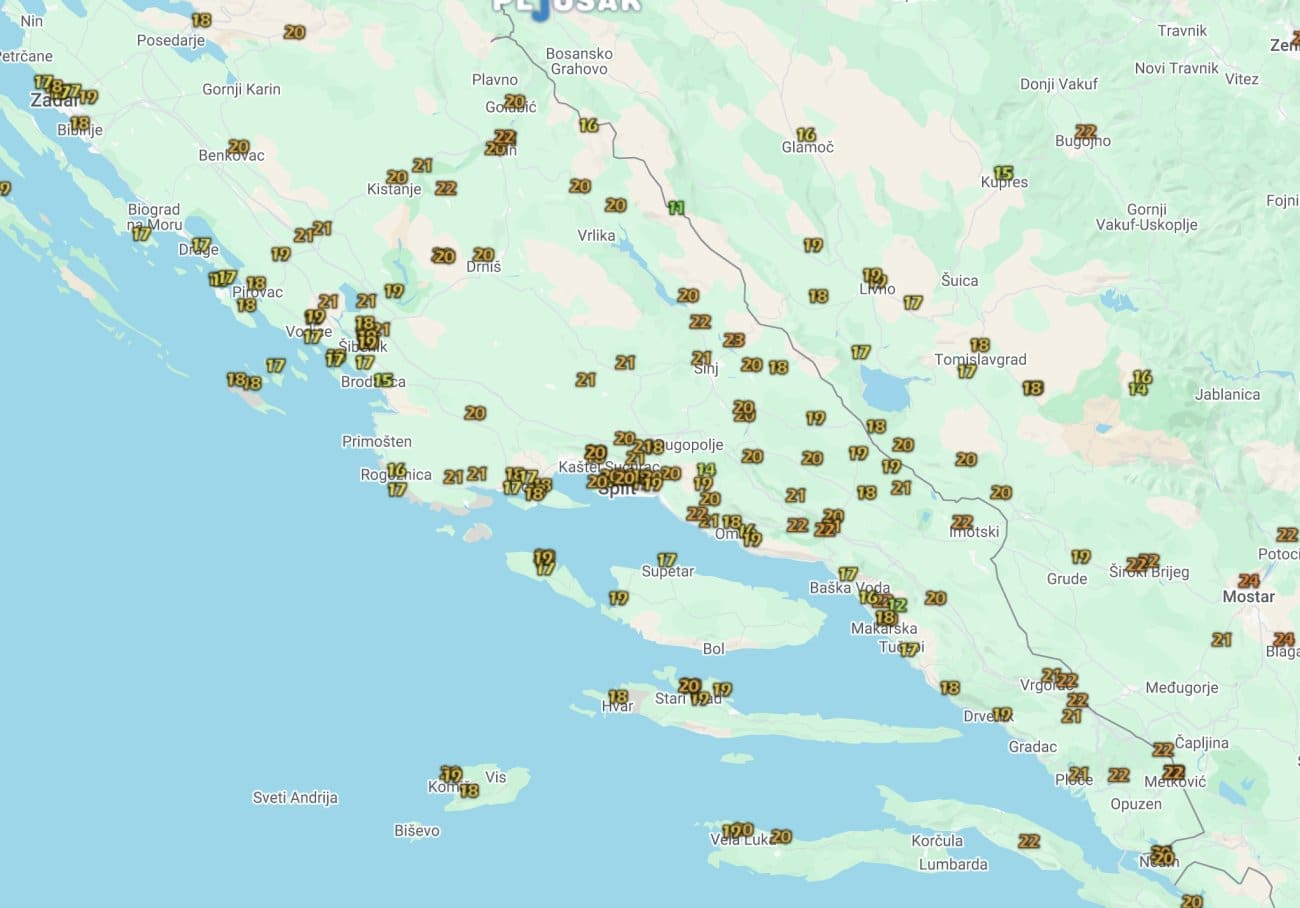Click the 18 marker above Tomislavgrad
The width and height of the screenshot is (1300, 908).
click(979, 345)
